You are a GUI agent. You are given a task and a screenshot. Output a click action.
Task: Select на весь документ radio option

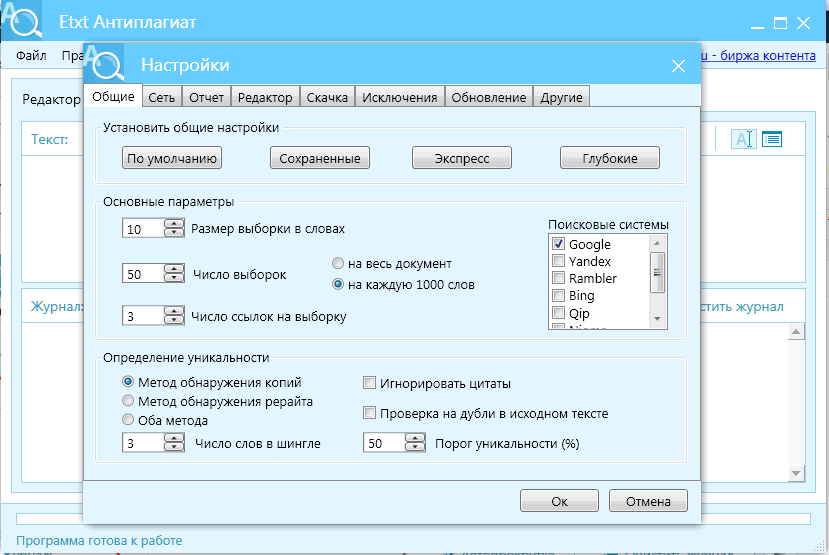pyautogui.click(x=338, y=263)
